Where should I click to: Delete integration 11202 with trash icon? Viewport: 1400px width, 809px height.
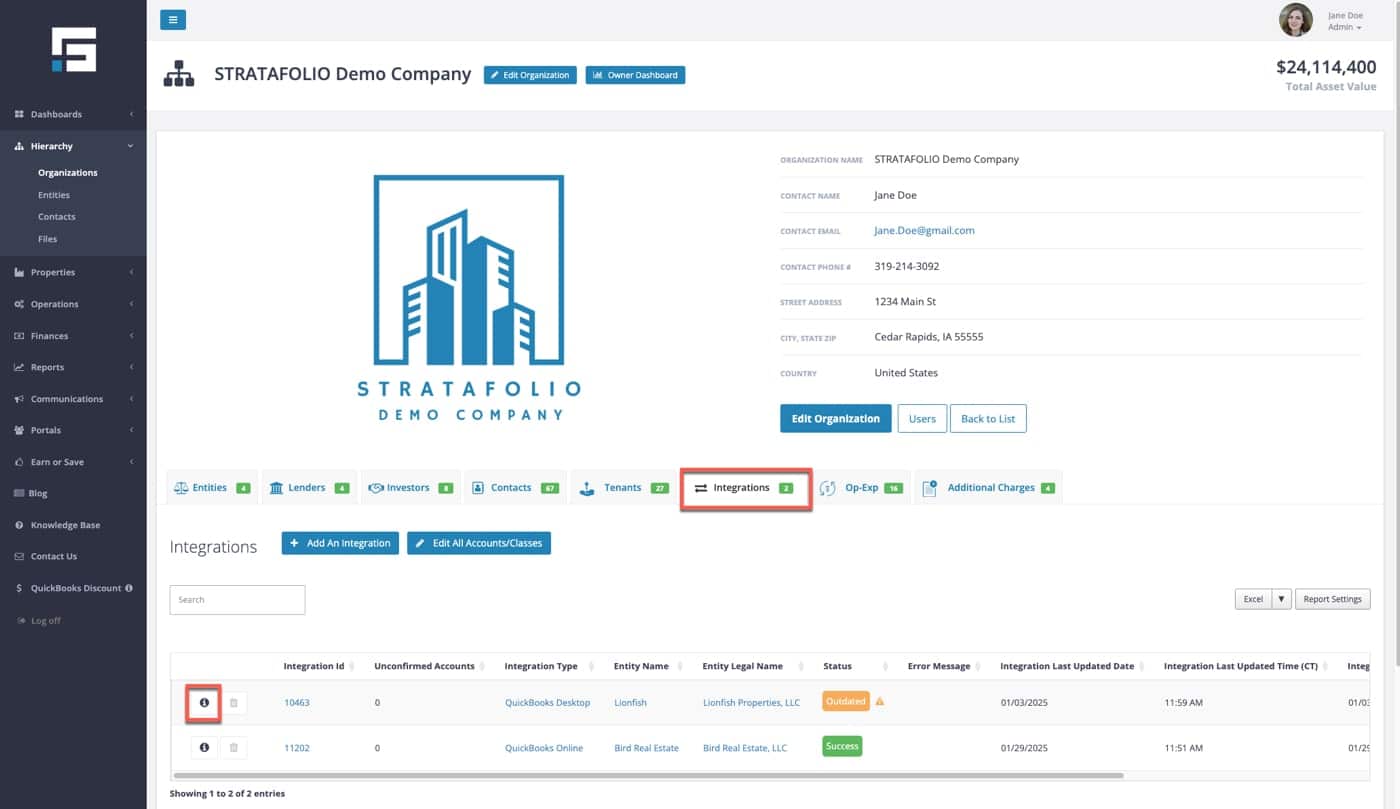(234, 747)
